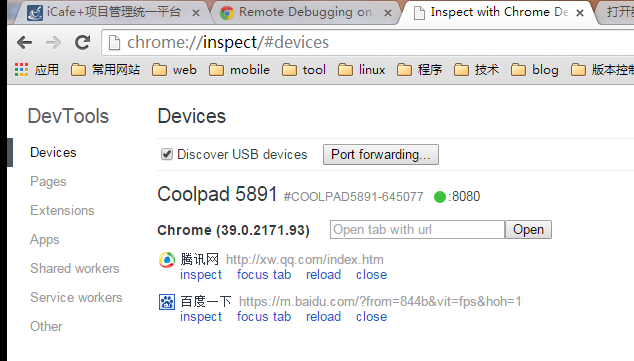
Task: Click the 百度一下 favicon
Action: [167, 302]
